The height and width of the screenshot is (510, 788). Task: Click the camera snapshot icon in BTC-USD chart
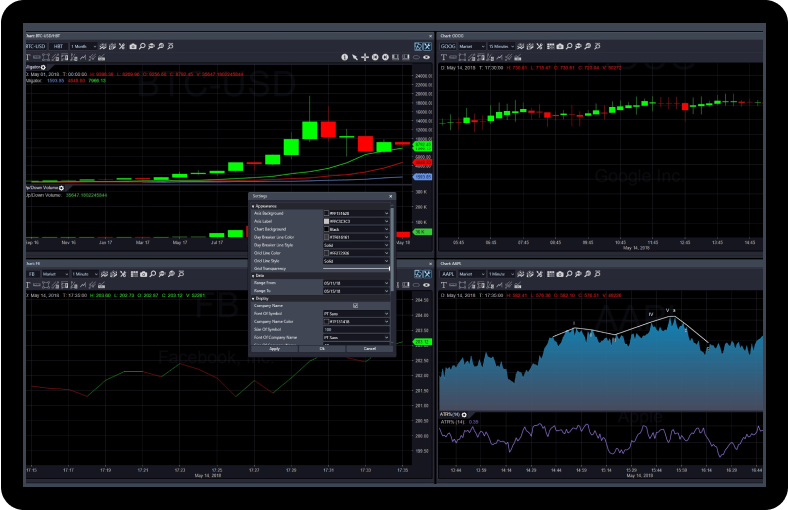tap(132, 46)
